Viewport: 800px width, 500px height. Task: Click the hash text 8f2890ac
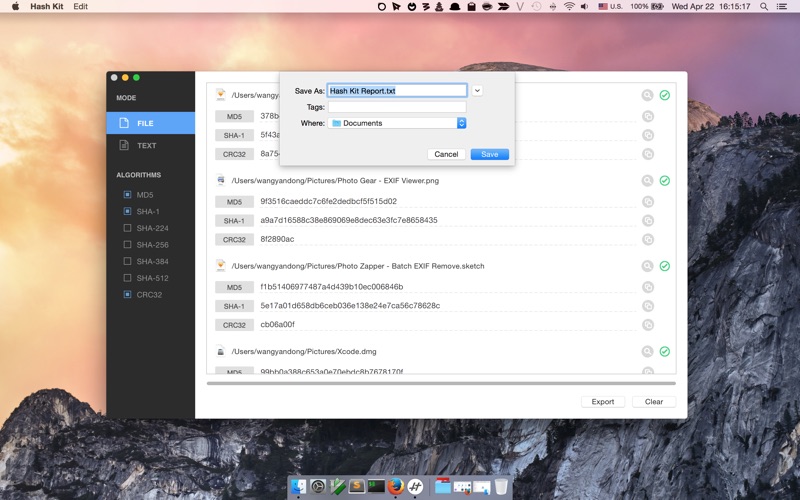point(277,239)
